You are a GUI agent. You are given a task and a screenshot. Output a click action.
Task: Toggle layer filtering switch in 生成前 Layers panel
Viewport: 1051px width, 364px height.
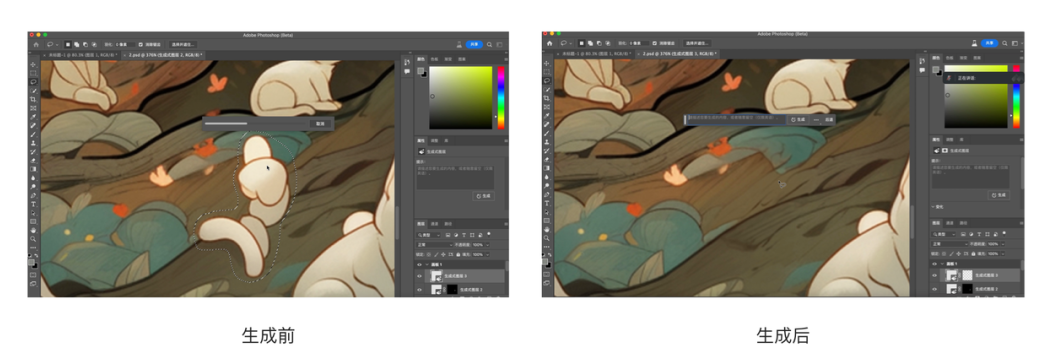489,234
